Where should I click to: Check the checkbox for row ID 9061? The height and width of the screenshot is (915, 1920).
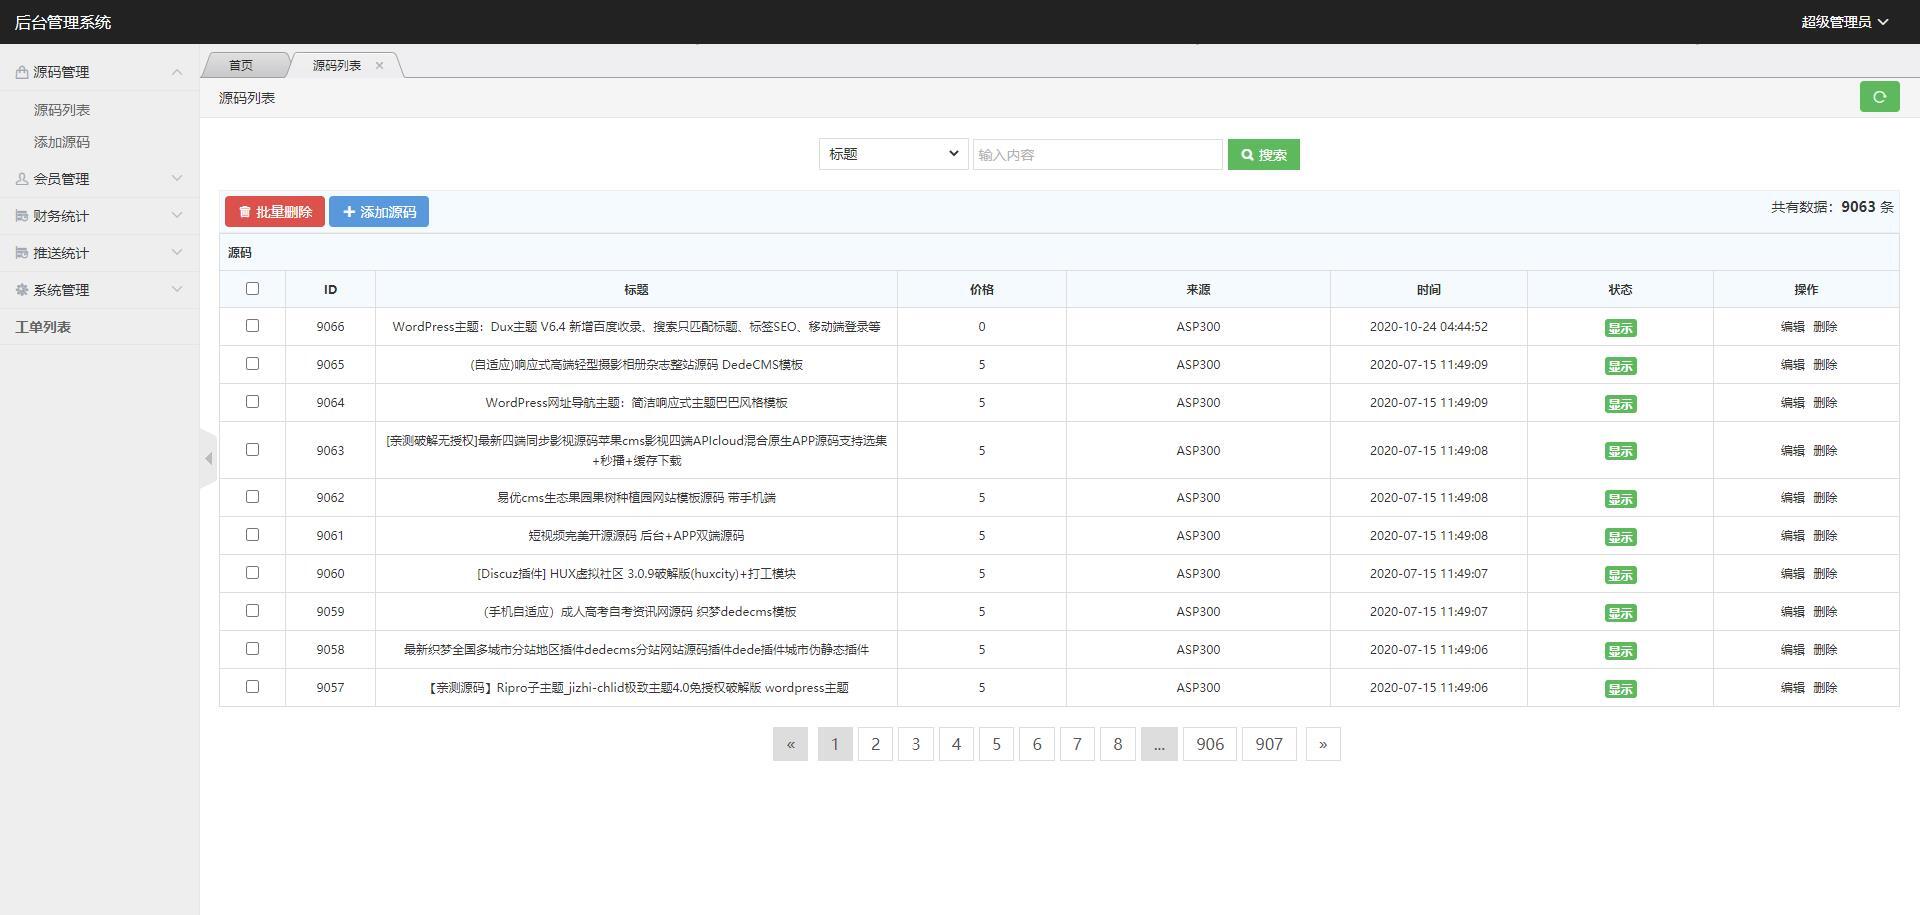click(x=252, y=535)
